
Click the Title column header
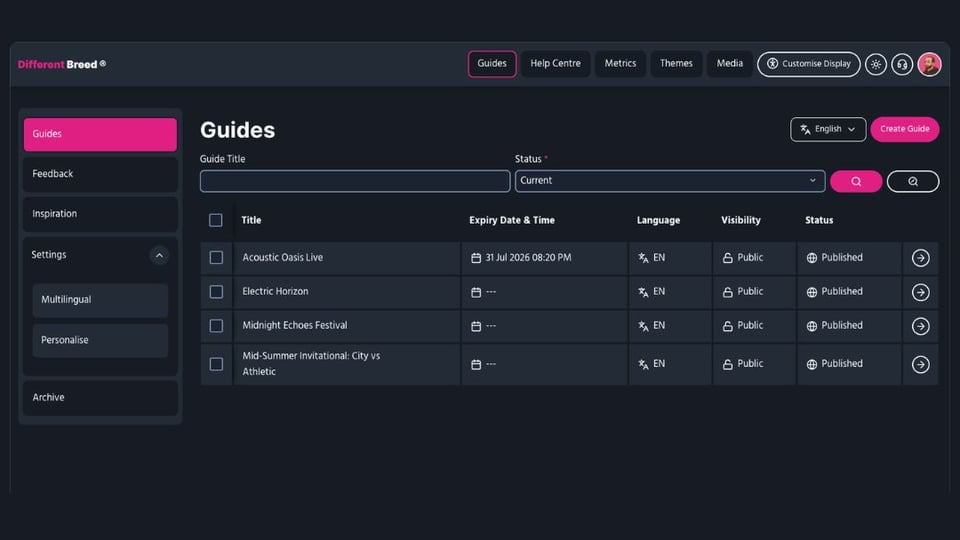click(251, 220)
